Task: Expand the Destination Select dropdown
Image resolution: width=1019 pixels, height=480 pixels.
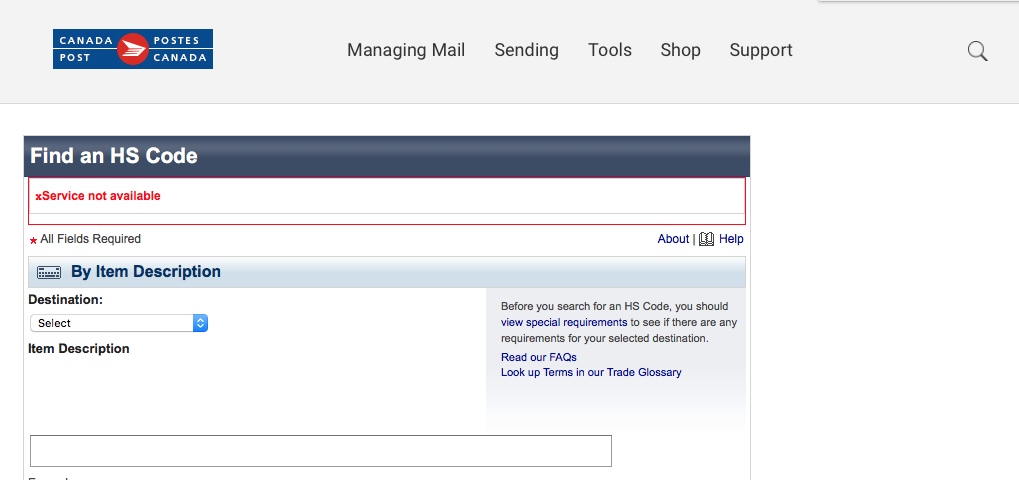Action: (x=119, y=323)
